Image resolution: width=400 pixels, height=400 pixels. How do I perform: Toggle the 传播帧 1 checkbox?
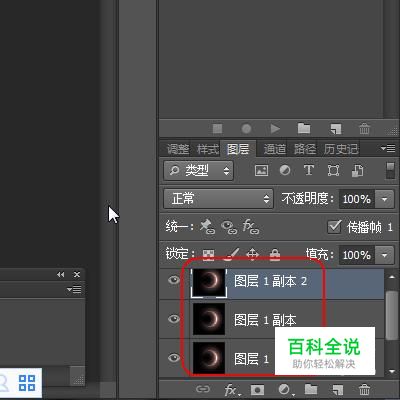[x=334, y=227]
